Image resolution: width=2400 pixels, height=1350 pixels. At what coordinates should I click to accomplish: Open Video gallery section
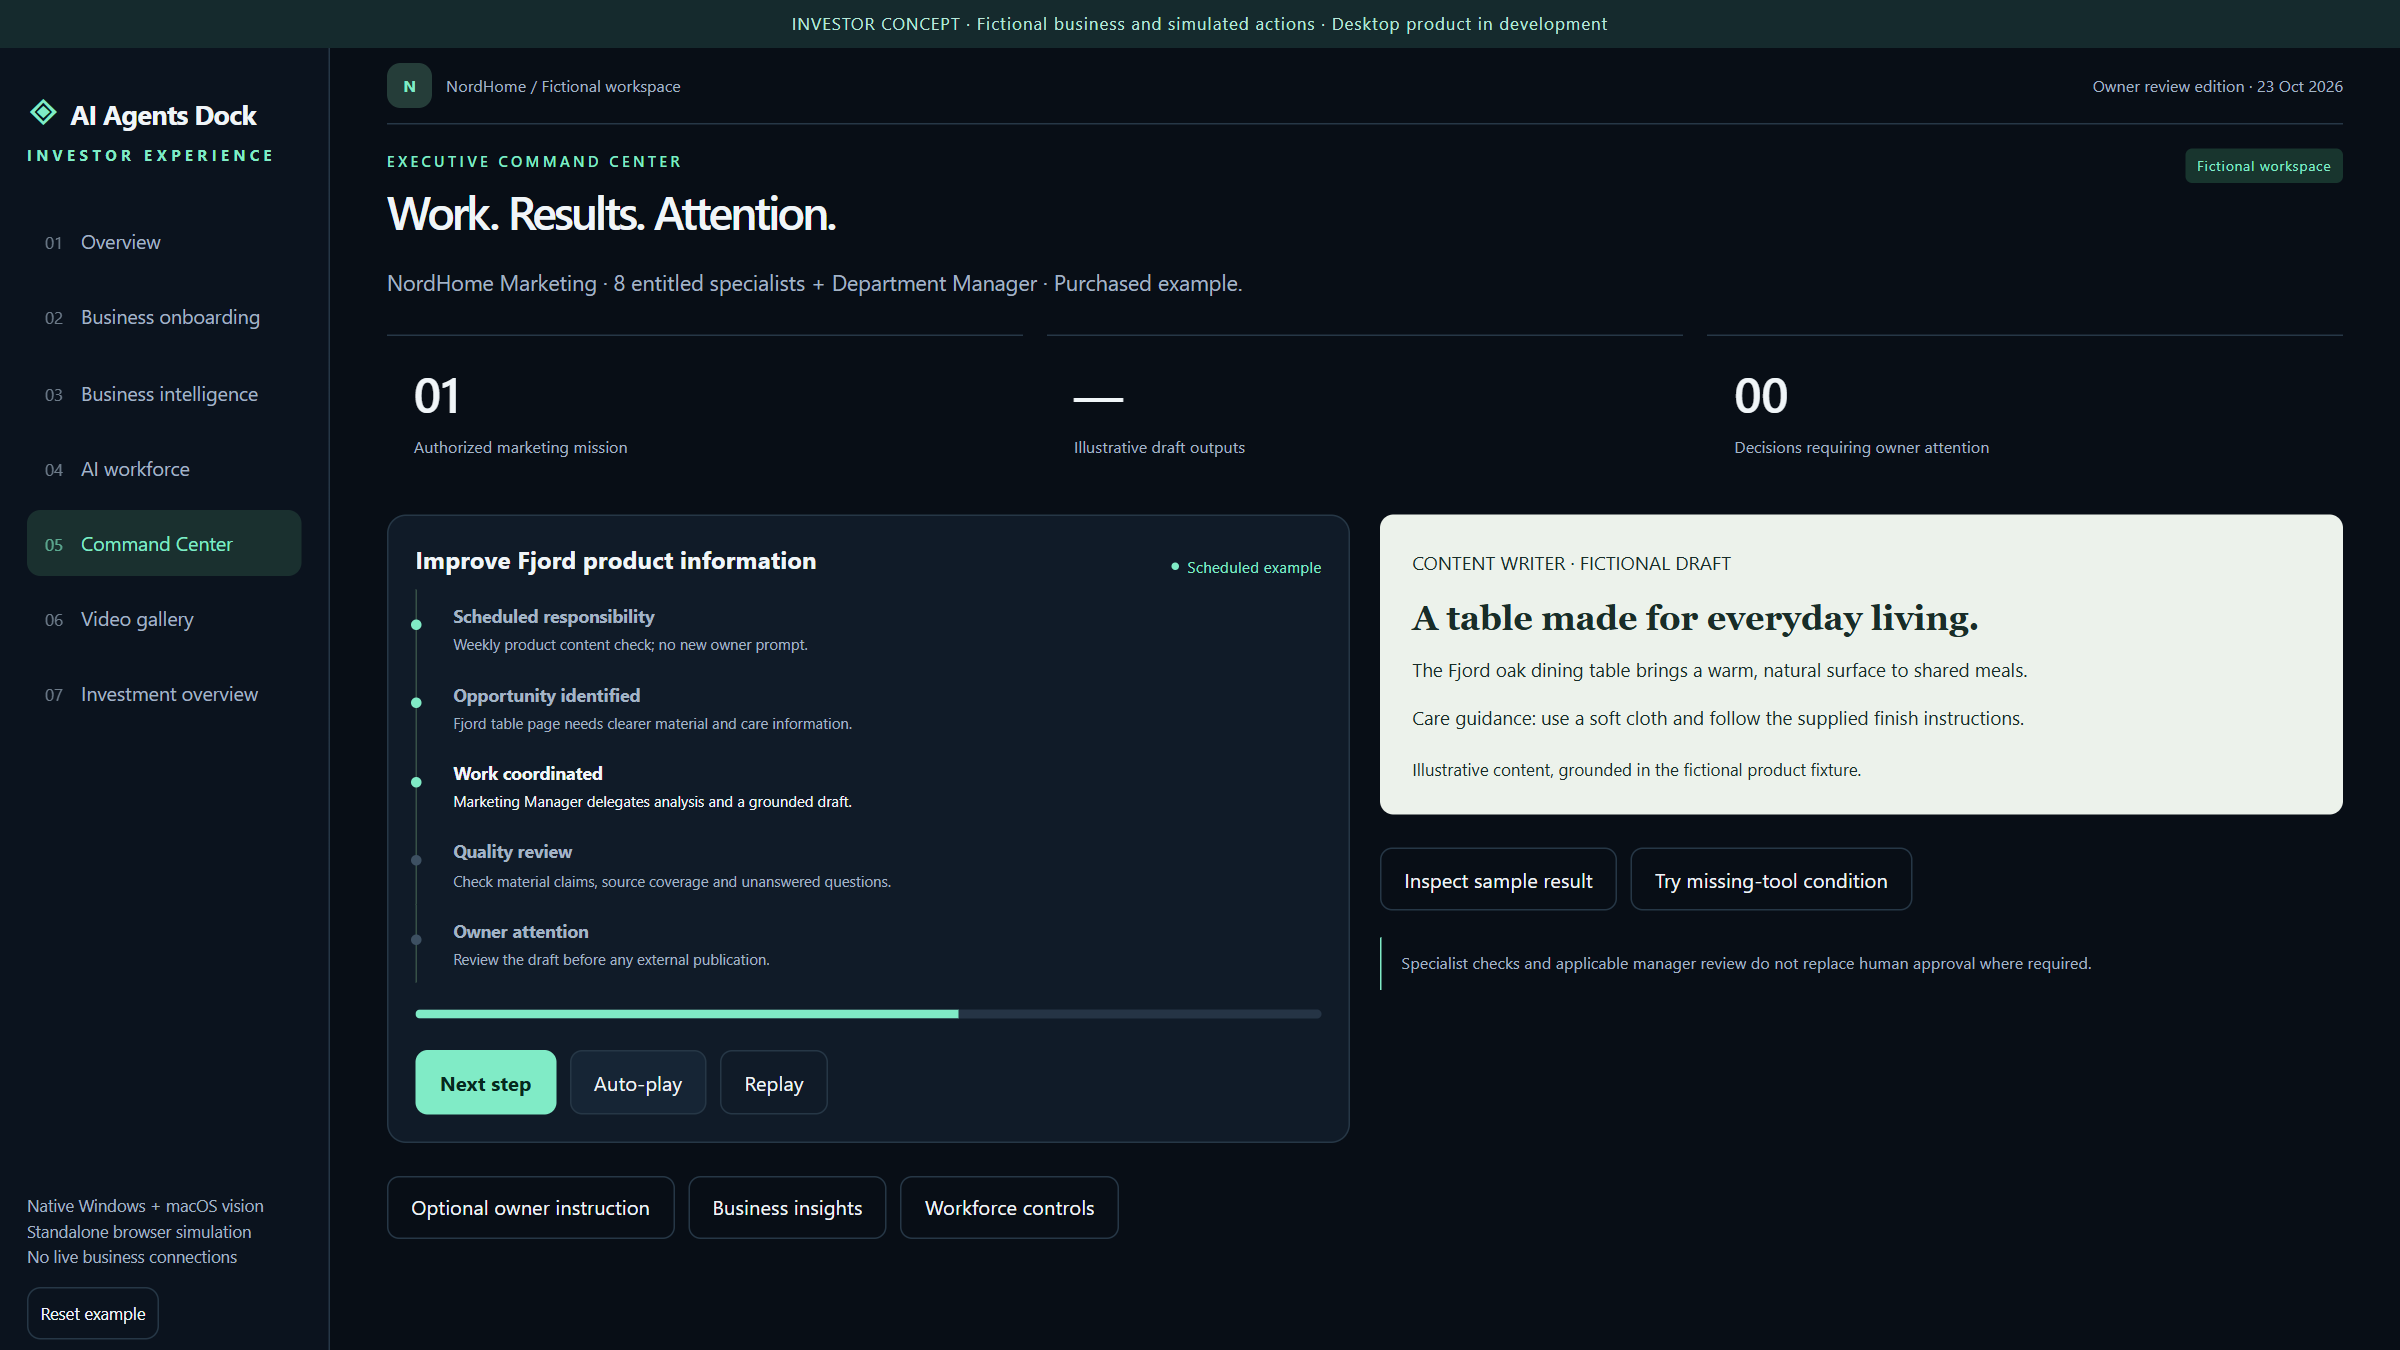(164, 619)
